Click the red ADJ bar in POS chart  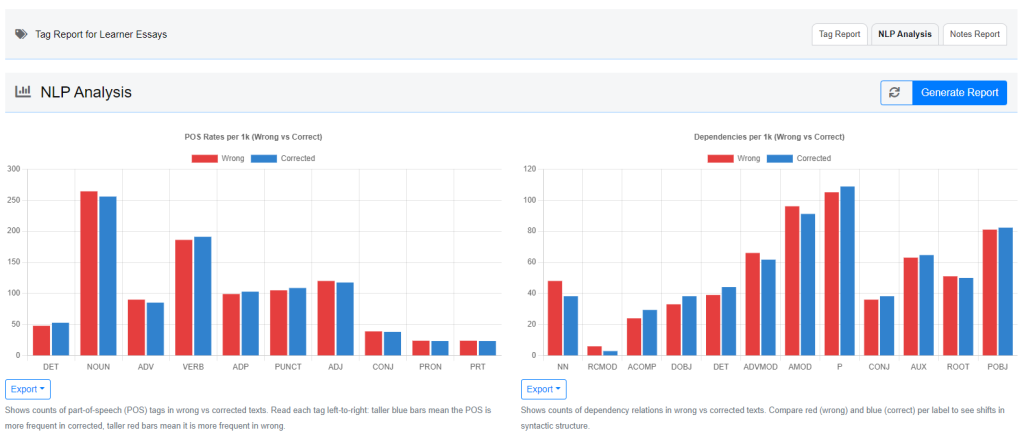pyautogui.click(x=326, y=318)
